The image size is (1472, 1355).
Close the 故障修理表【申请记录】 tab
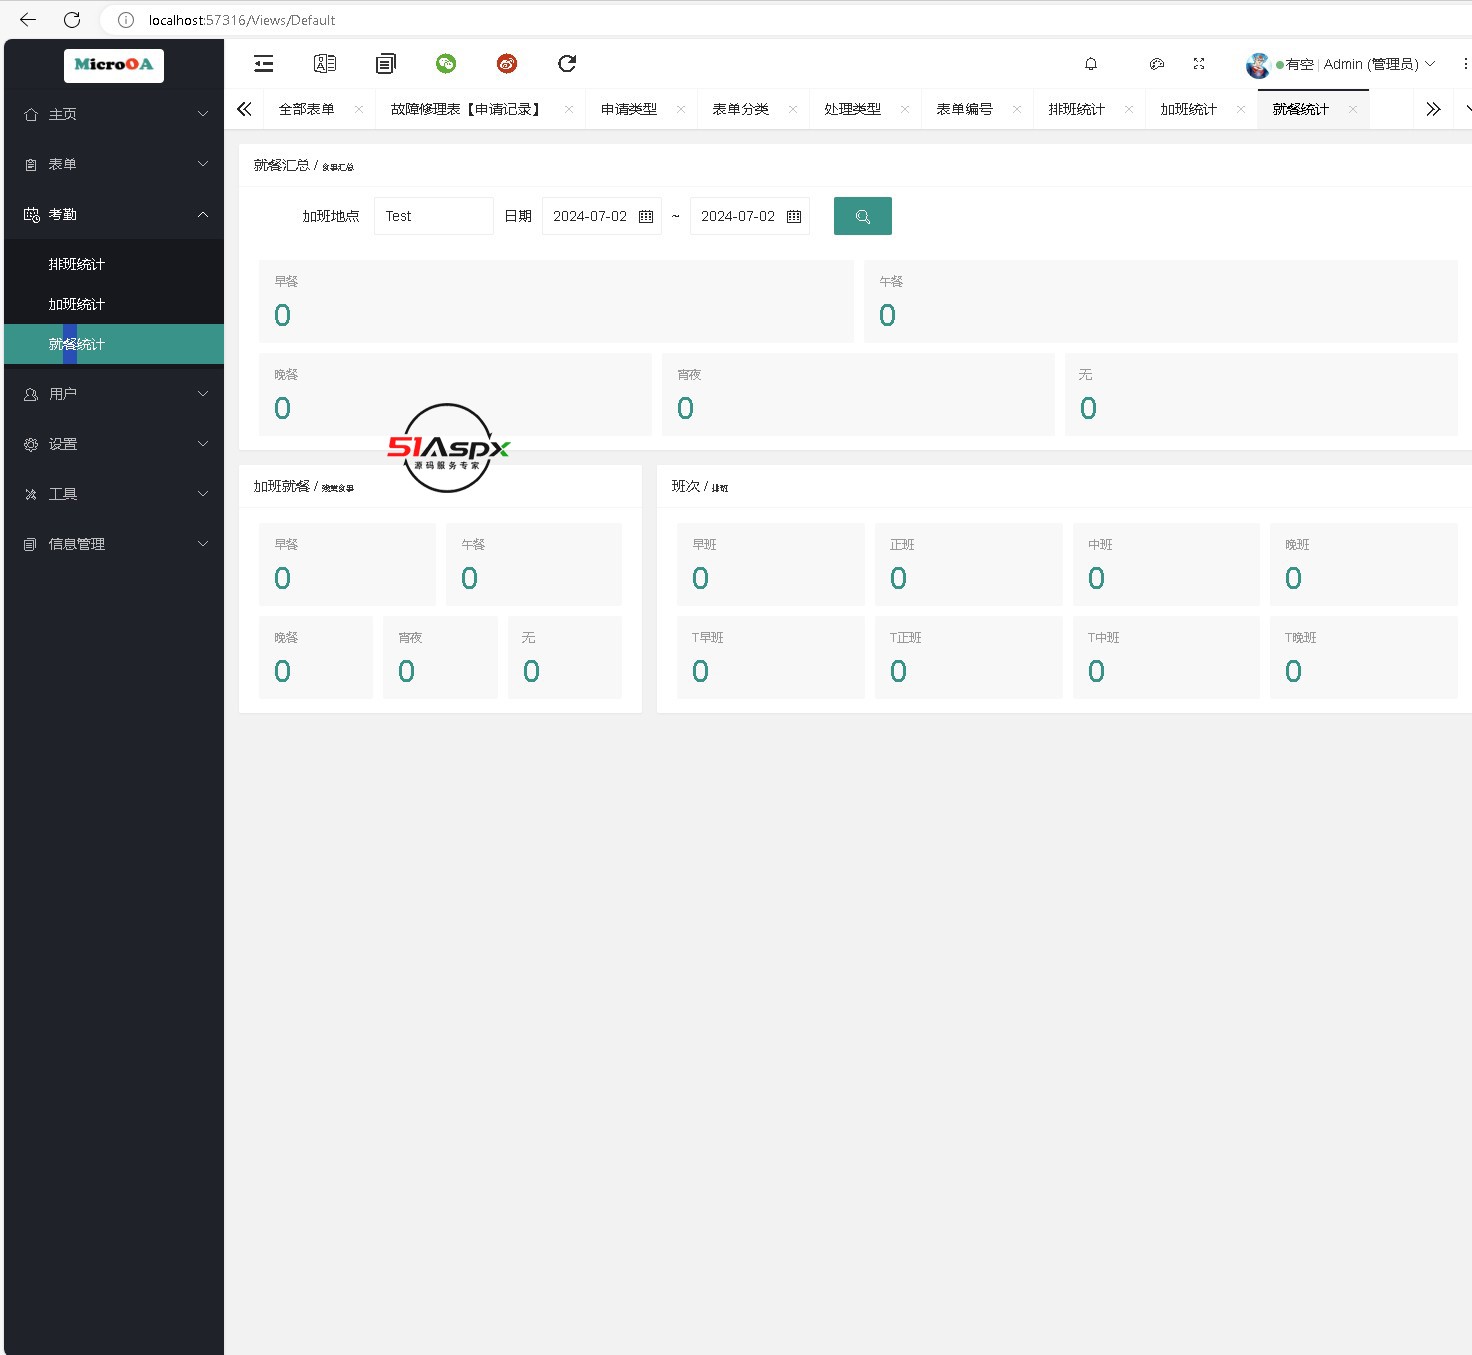(569, 109)
